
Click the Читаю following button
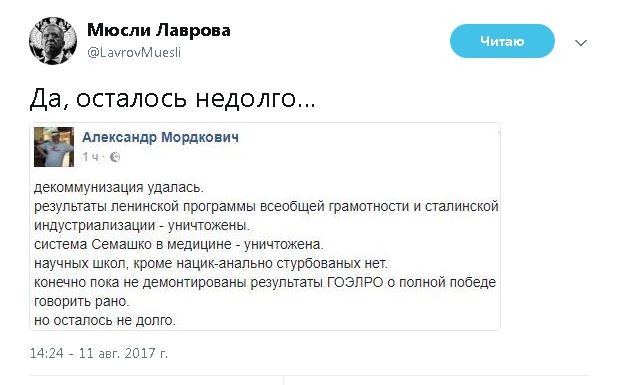pos(502,41)
